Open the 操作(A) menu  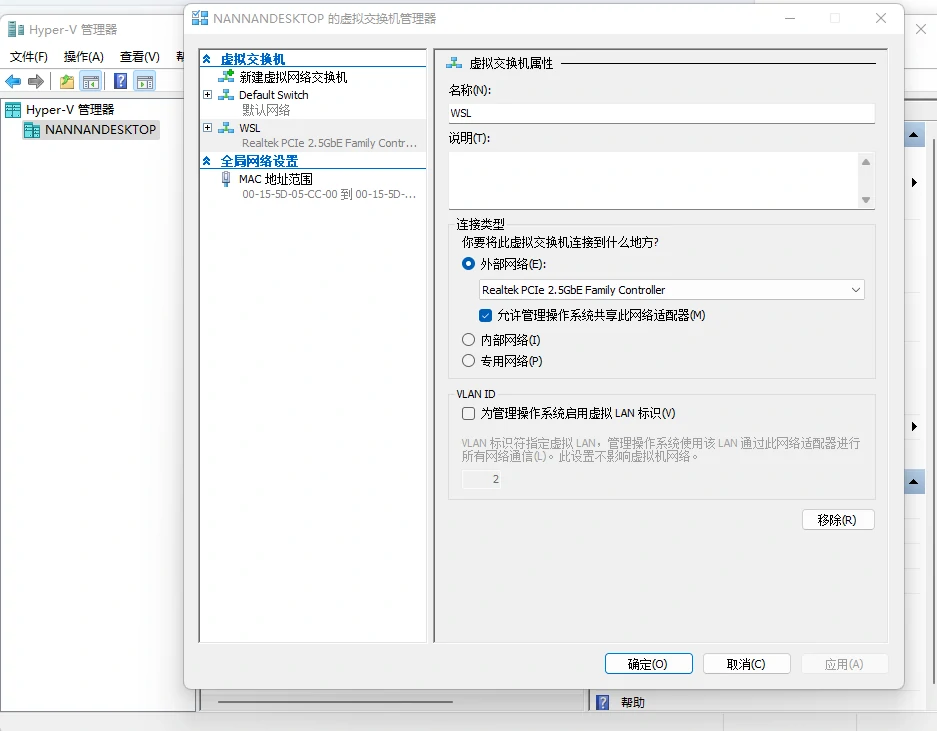pyautogui.click(x=84, y=57)
